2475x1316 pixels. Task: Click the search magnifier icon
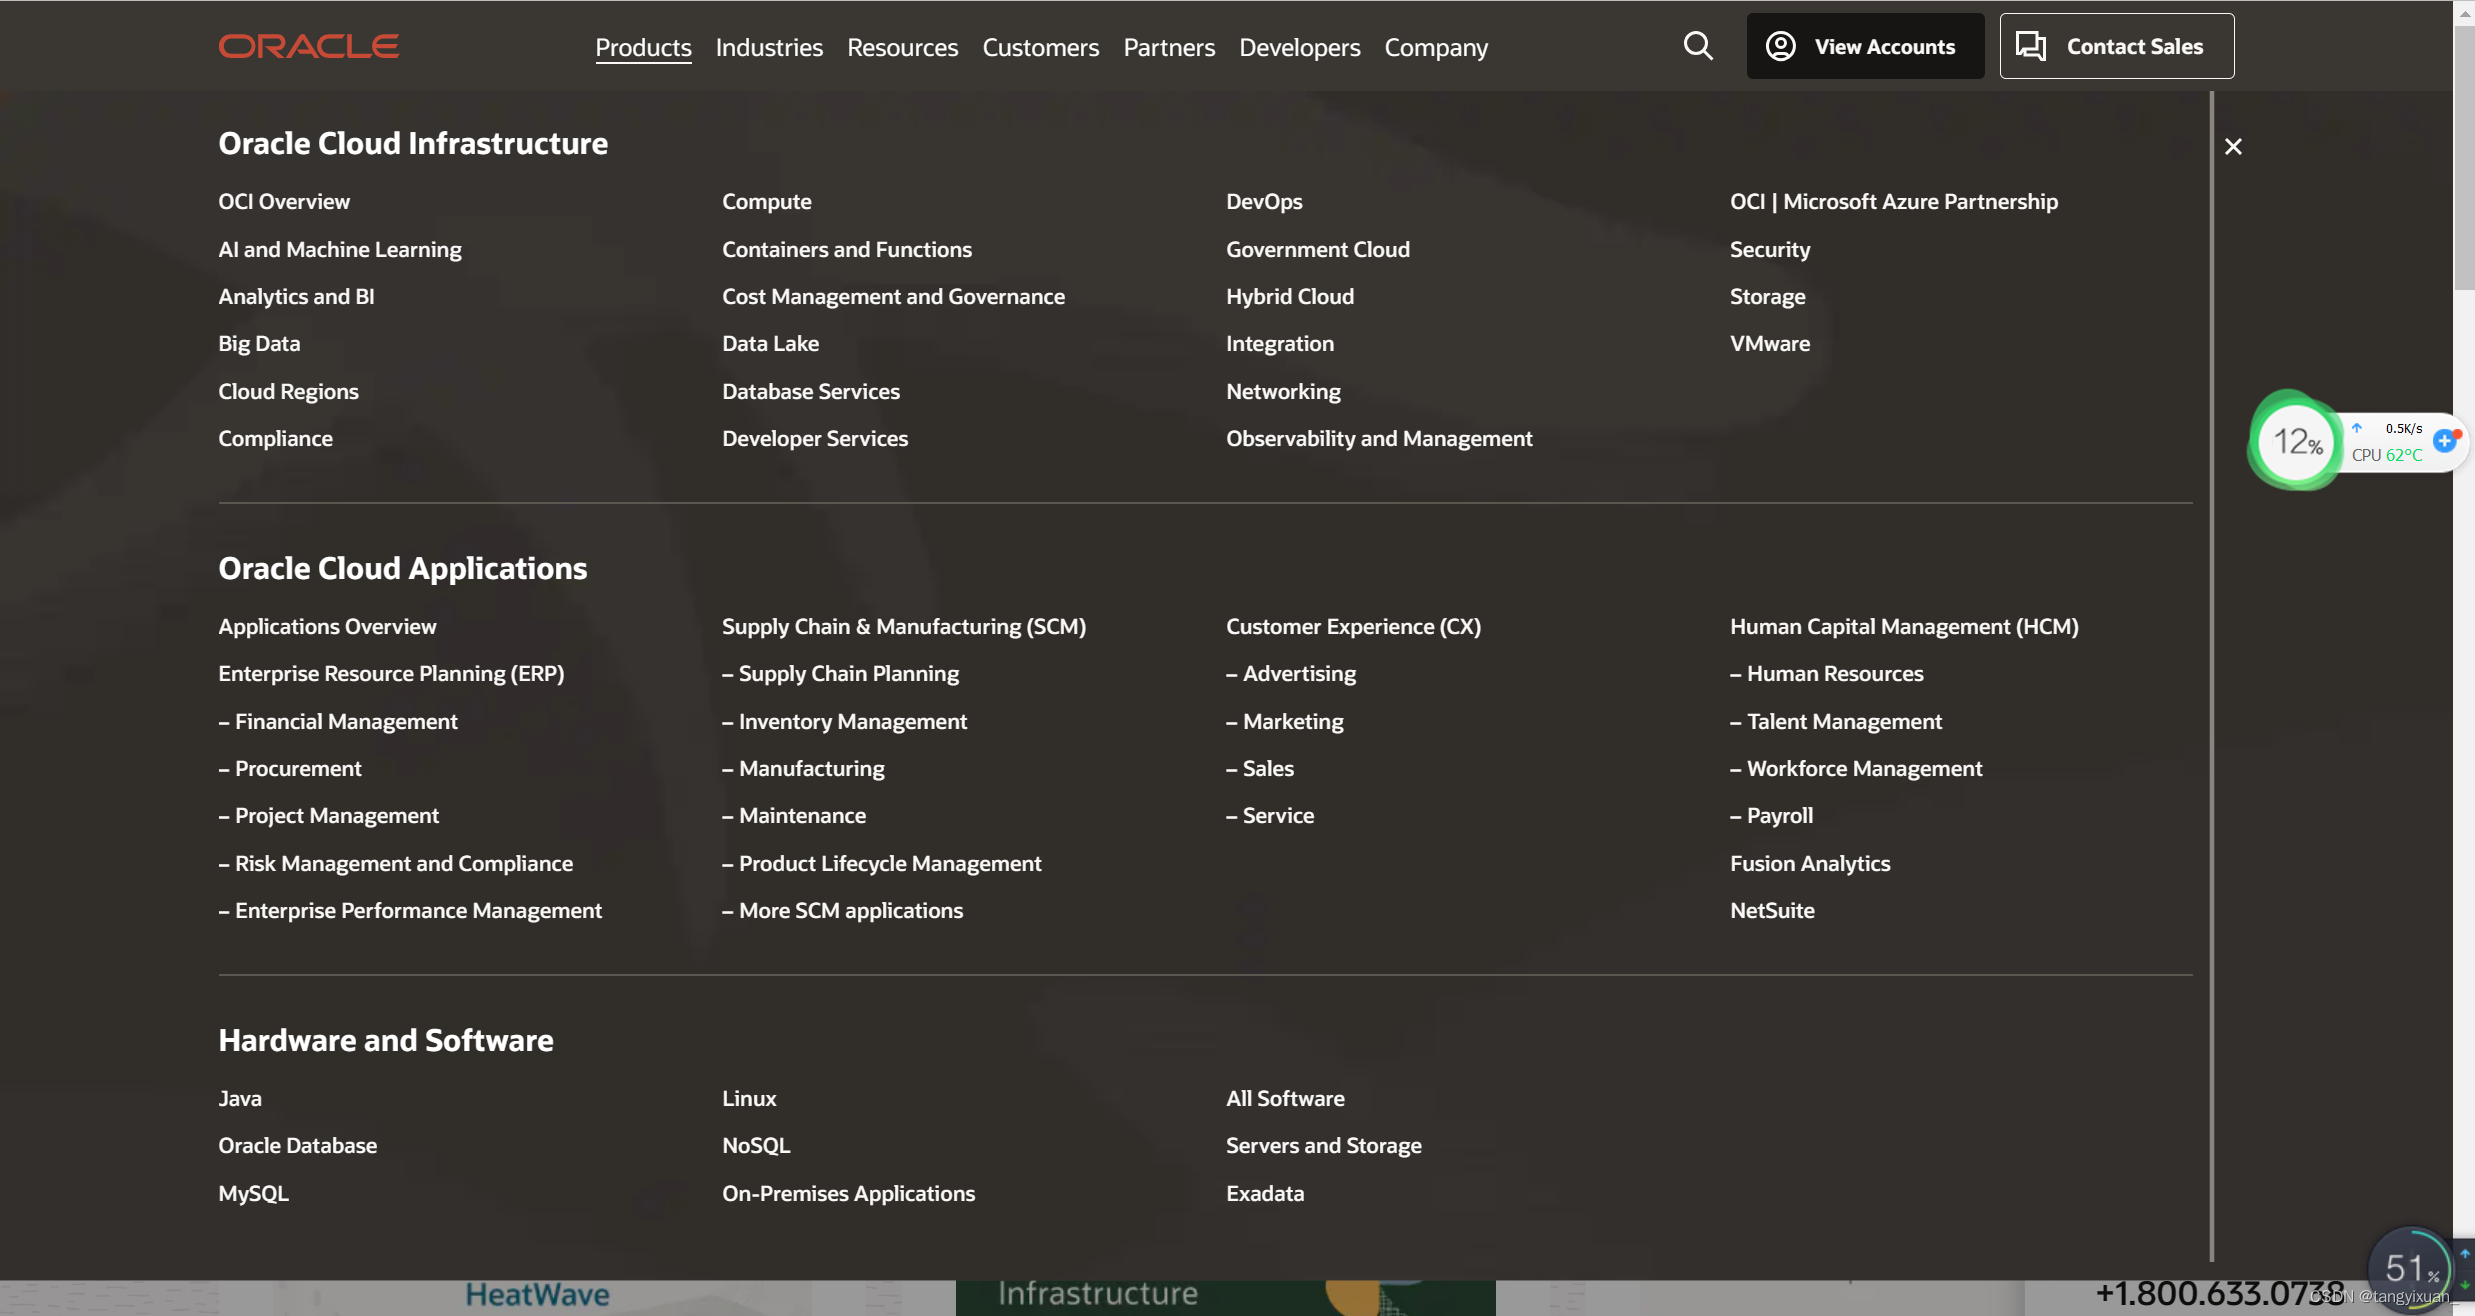pos(1697,46)
